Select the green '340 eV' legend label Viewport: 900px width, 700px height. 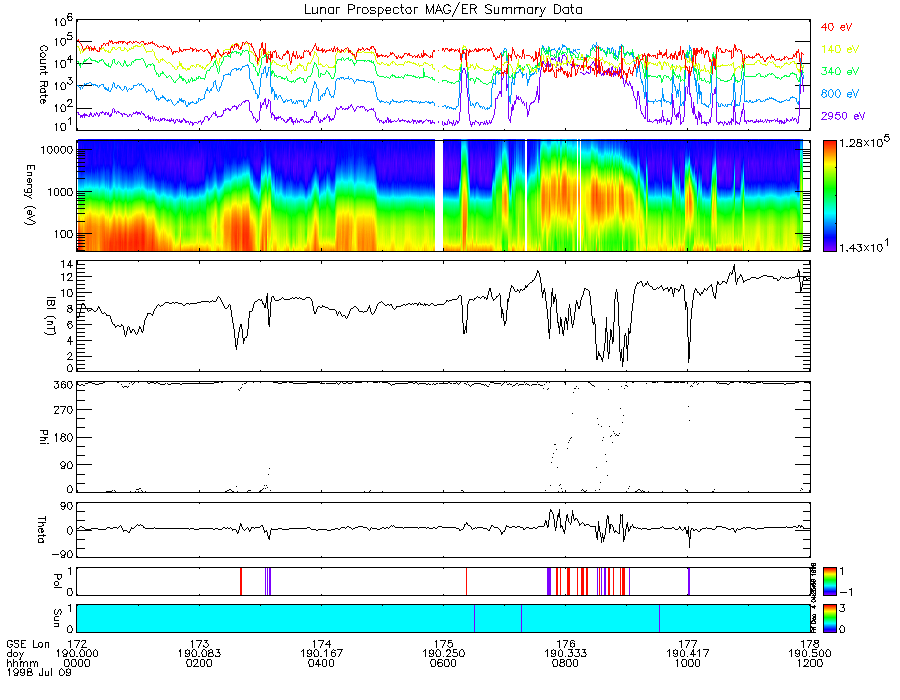[840, 71]
